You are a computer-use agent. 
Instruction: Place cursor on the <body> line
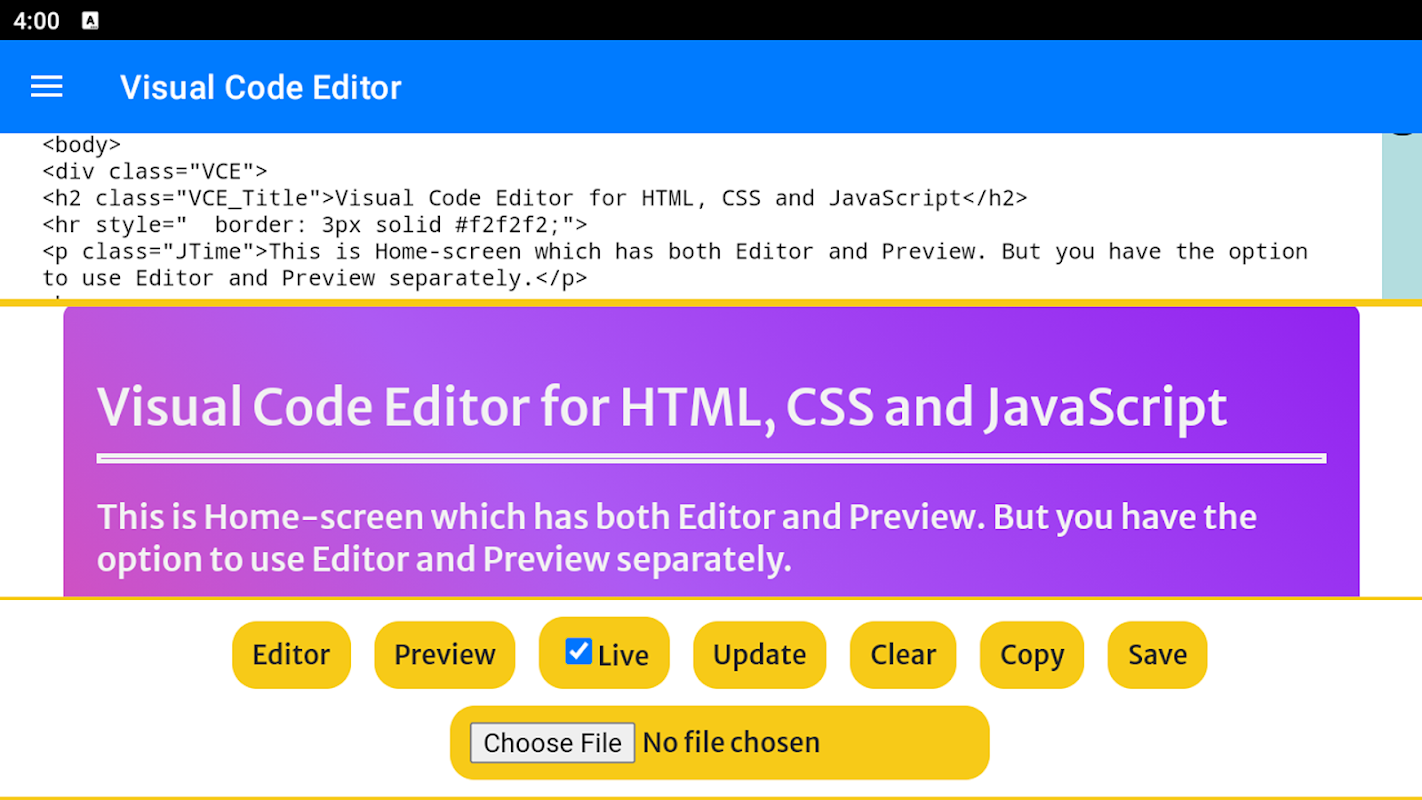pos(82,145)
